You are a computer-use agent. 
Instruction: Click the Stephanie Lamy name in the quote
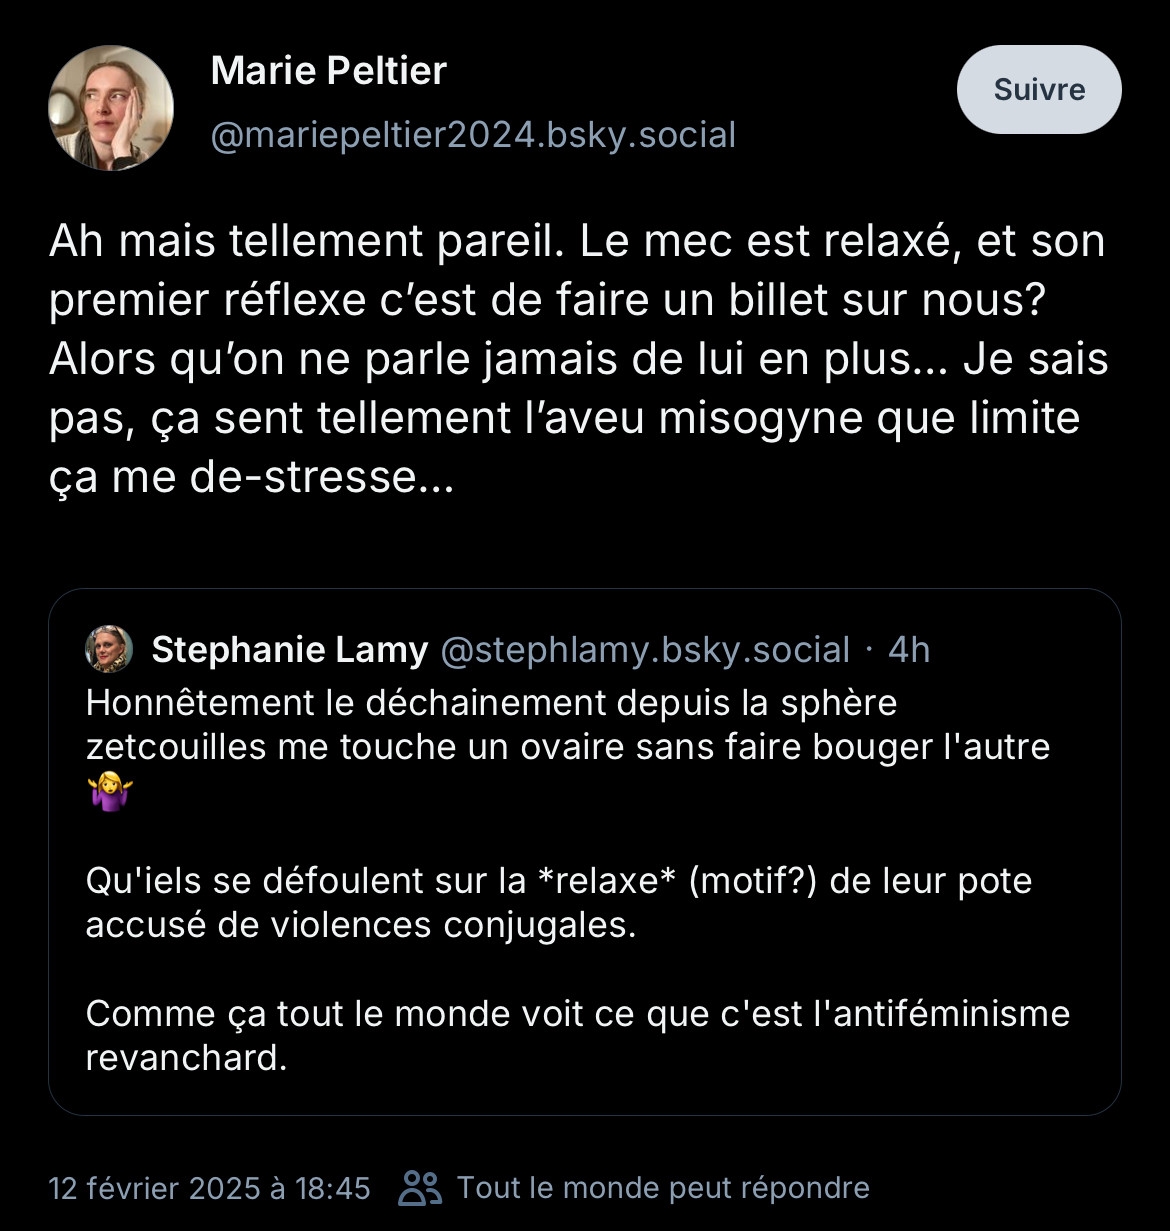click(x=289, y=650)
